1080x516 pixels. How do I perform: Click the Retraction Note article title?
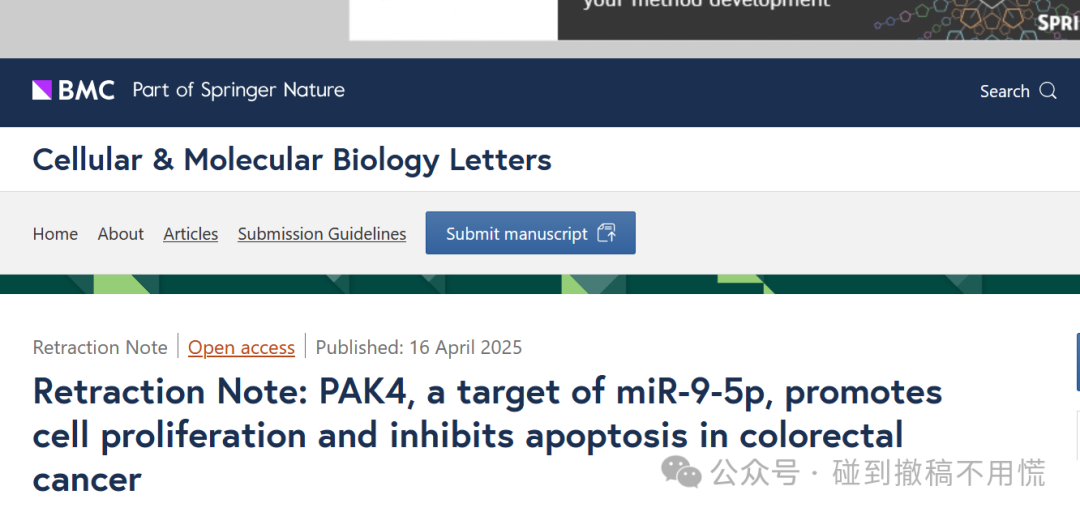point(487,435)
